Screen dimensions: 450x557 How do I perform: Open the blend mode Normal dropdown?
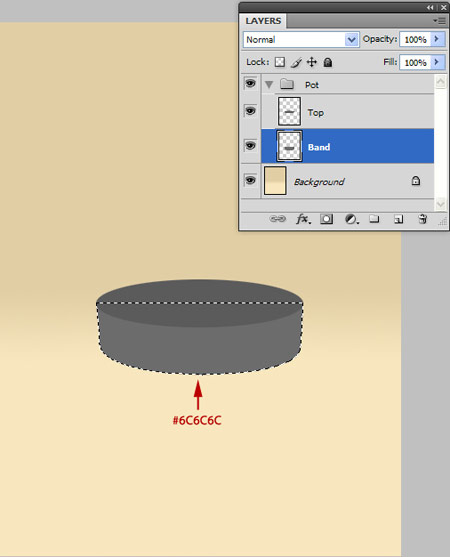(301, 39)
